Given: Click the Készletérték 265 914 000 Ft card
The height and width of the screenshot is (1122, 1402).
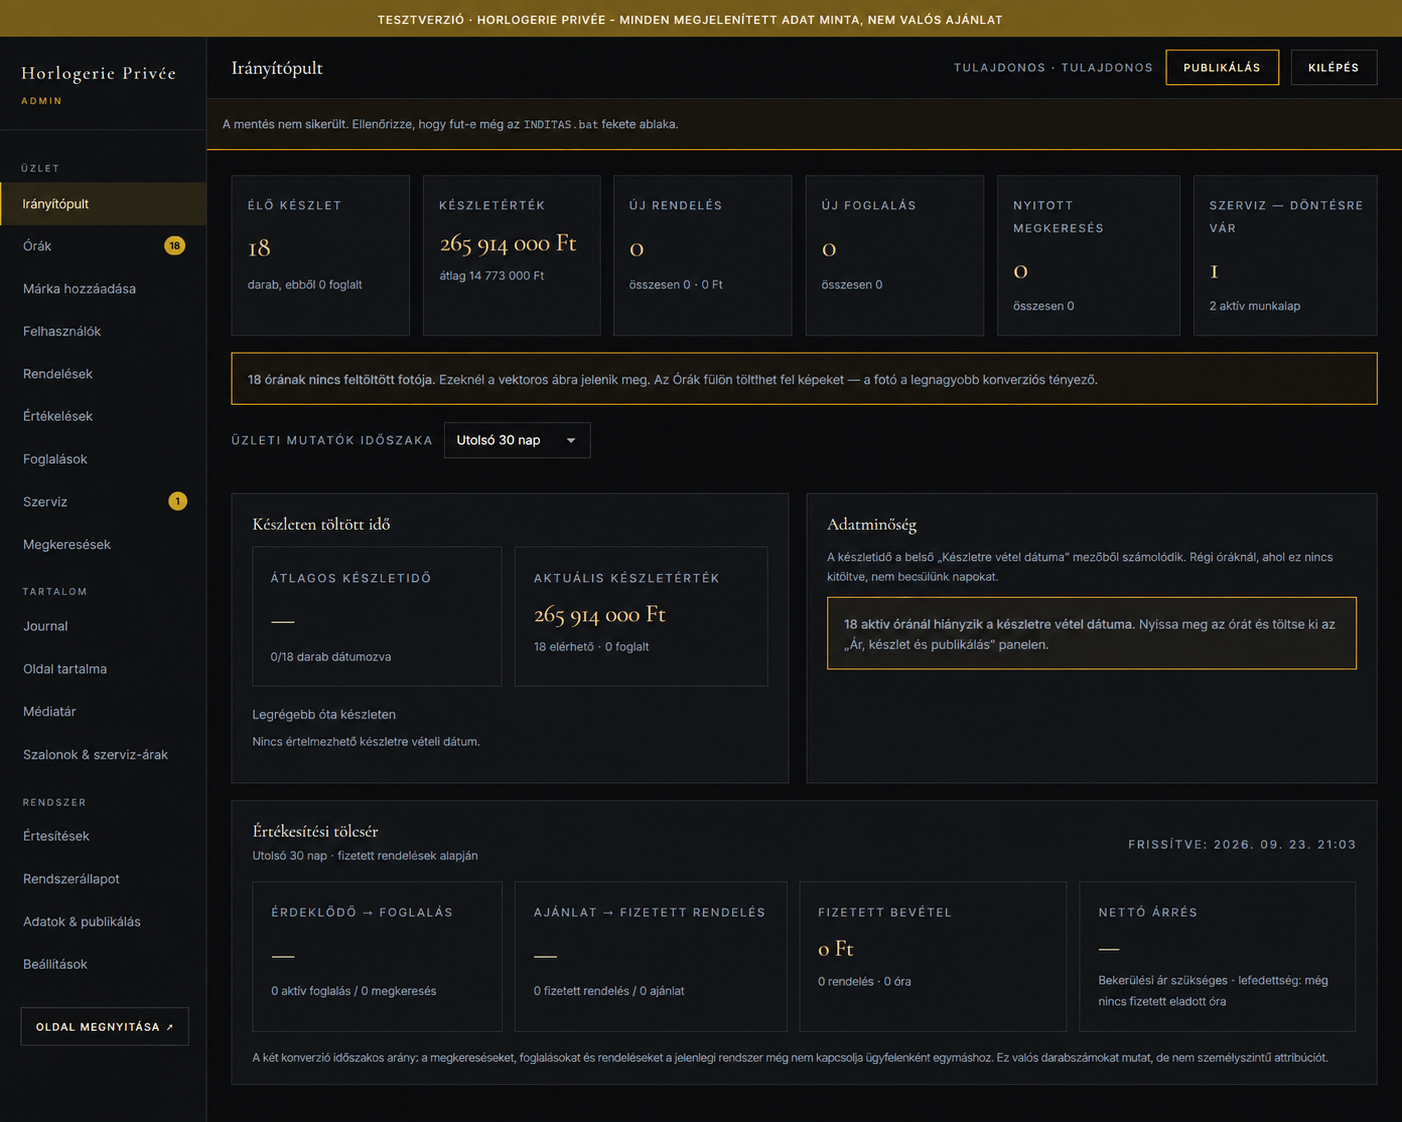Looking at the screenshot, I should (512, 256).
